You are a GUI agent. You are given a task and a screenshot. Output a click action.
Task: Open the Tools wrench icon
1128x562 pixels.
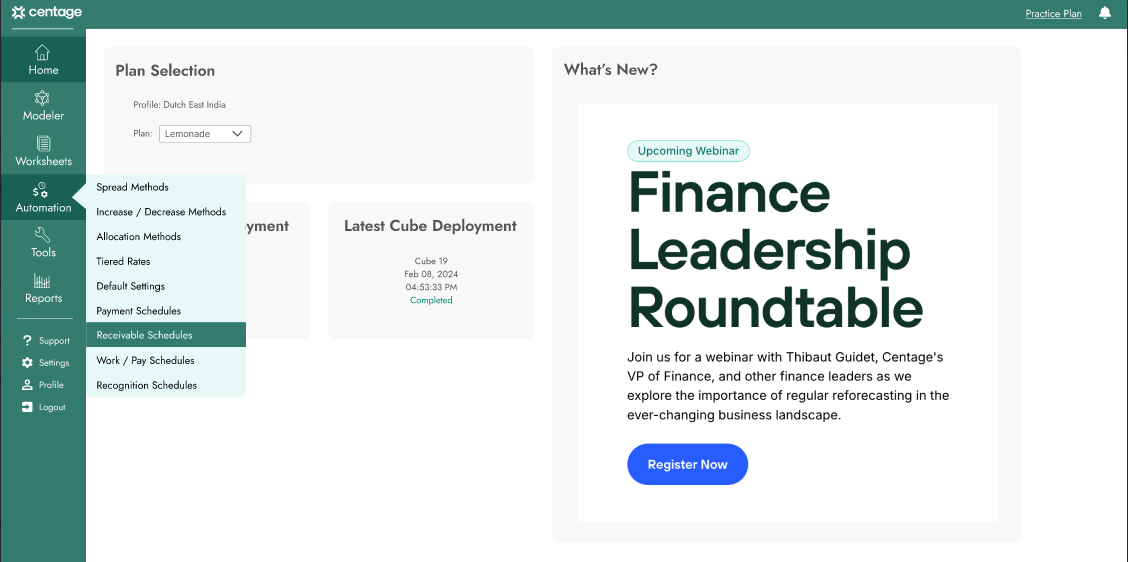42,243
